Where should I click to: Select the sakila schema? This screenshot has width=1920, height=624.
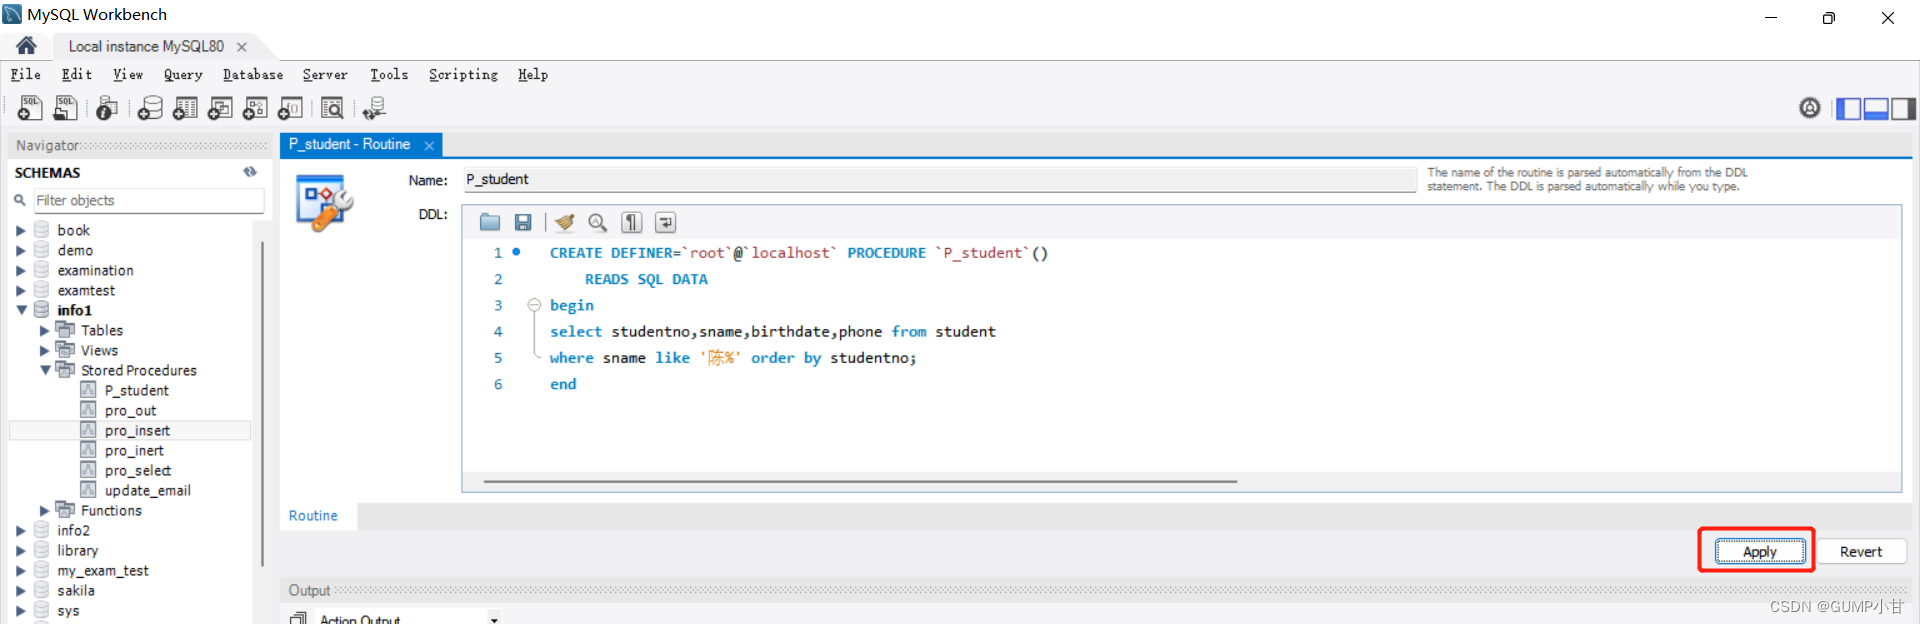click(76, 590)
